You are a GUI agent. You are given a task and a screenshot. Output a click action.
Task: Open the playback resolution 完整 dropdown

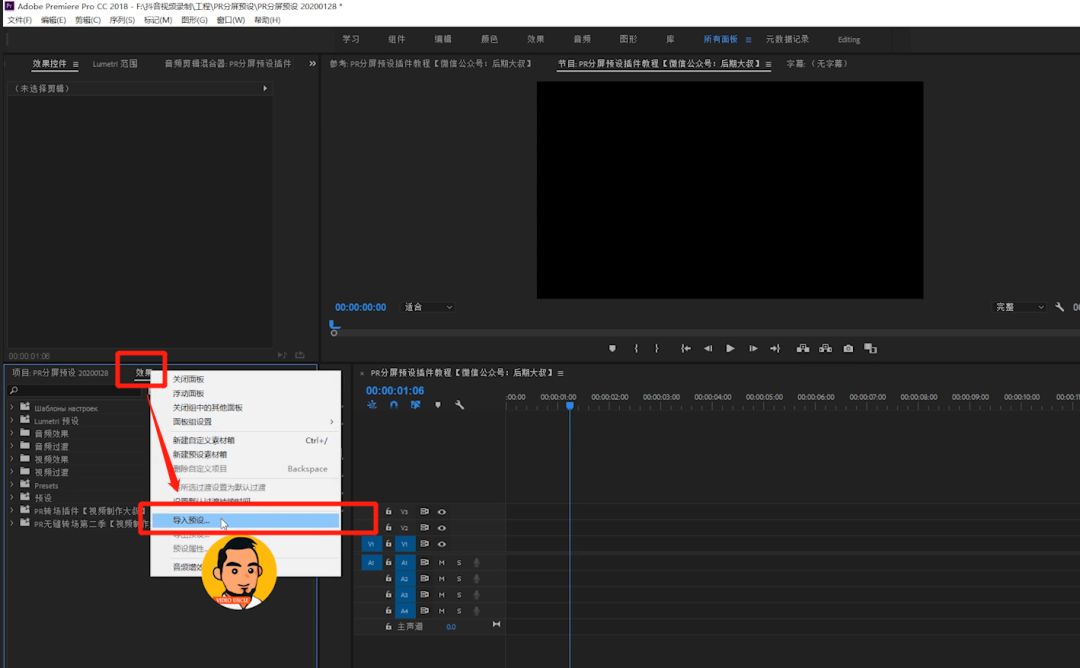coord(1018,307)
